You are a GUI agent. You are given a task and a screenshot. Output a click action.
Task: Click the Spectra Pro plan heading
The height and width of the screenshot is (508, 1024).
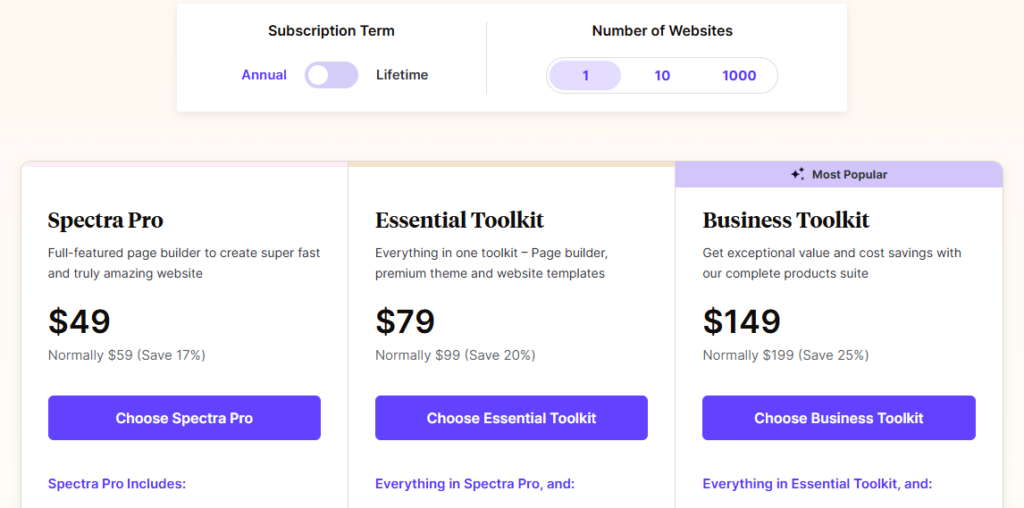[x=105, y=220]
